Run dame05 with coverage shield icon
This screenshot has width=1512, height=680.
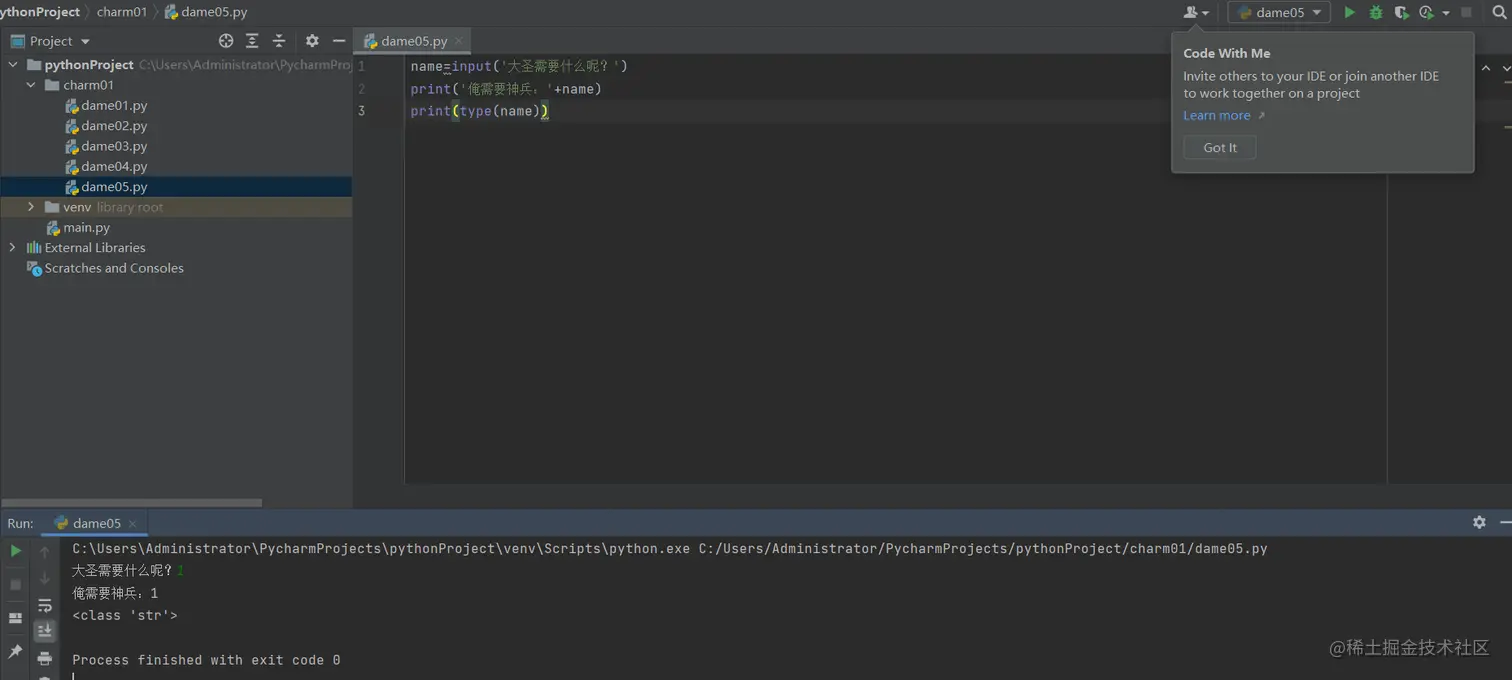click(1402, 13)
